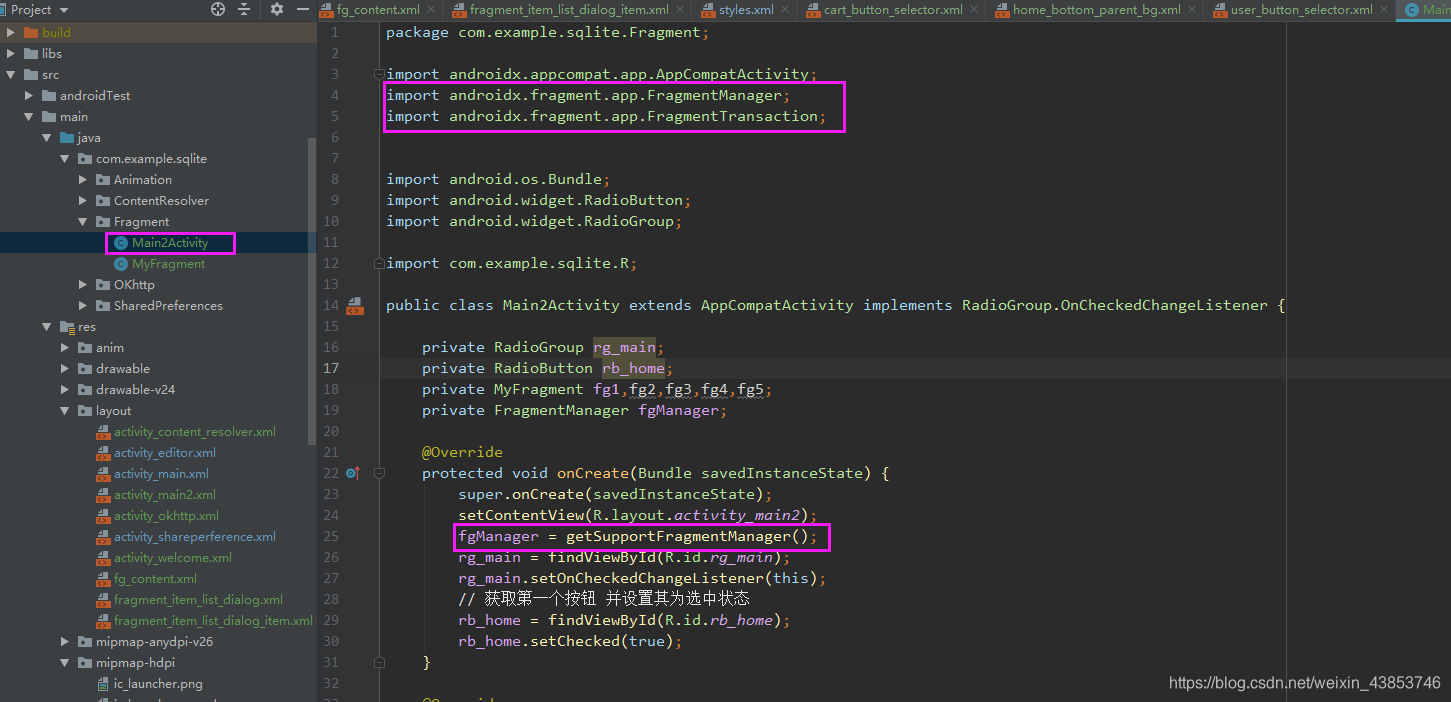Expand the OKhttp package arrow

83,285
